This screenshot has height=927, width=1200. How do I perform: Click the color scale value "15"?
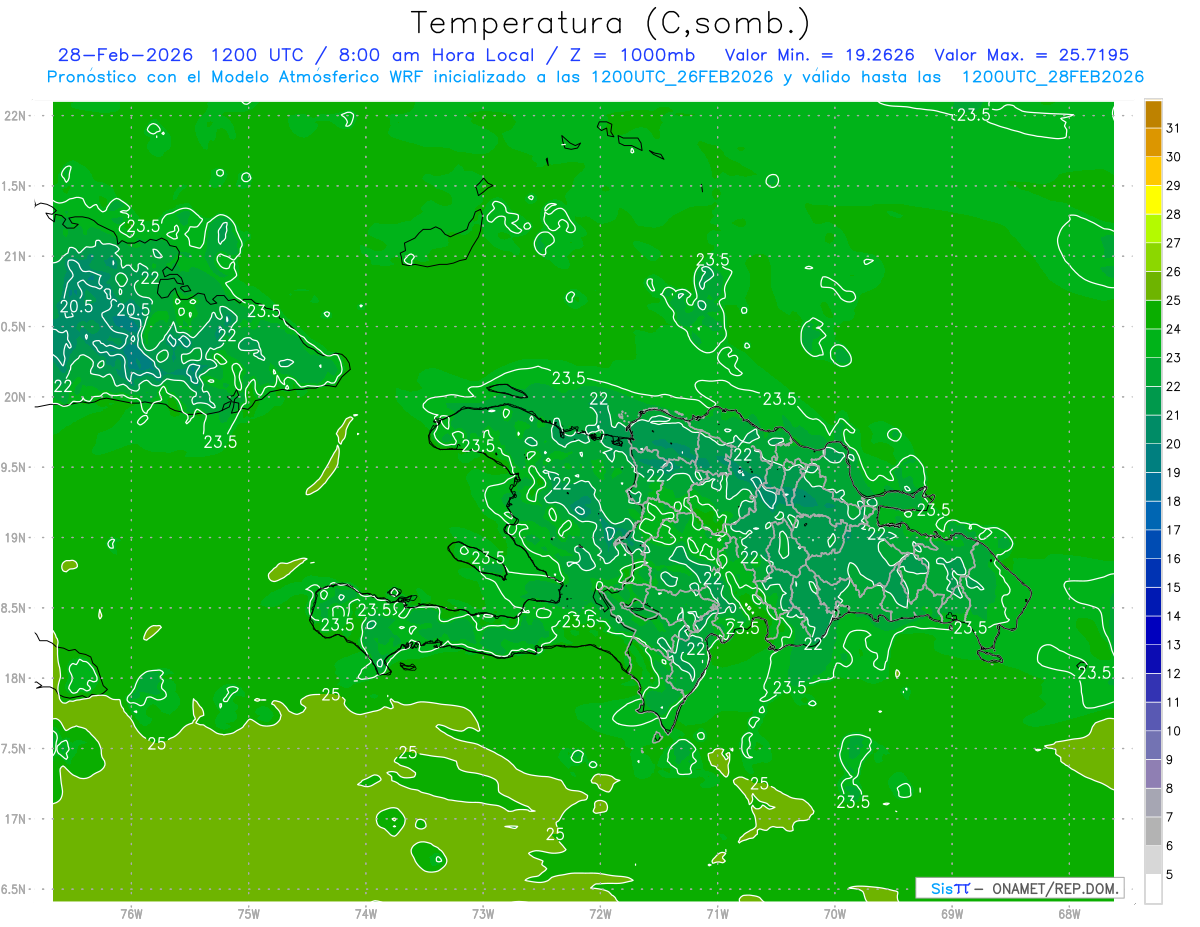pos(1173,587)
